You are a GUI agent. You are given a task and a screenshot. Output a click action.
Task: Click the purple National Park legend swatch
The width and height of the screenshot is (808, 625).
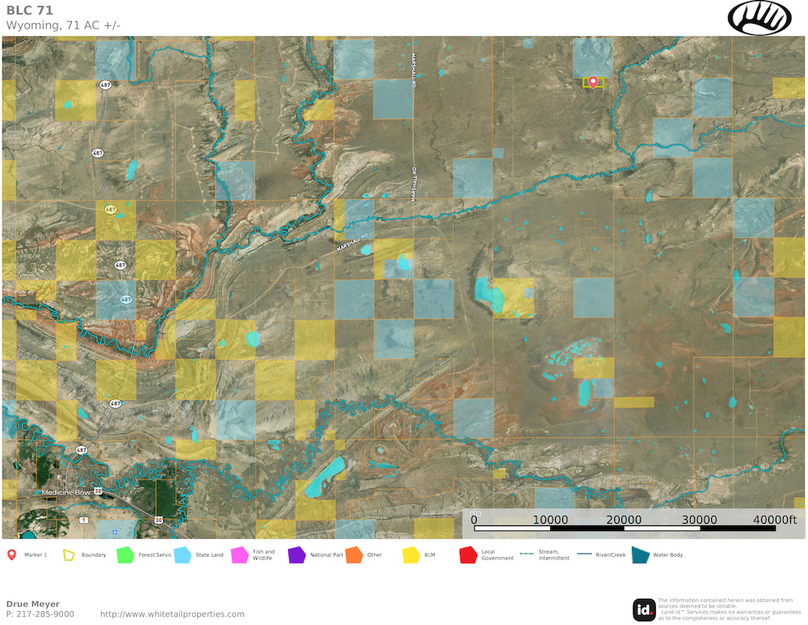296,554
